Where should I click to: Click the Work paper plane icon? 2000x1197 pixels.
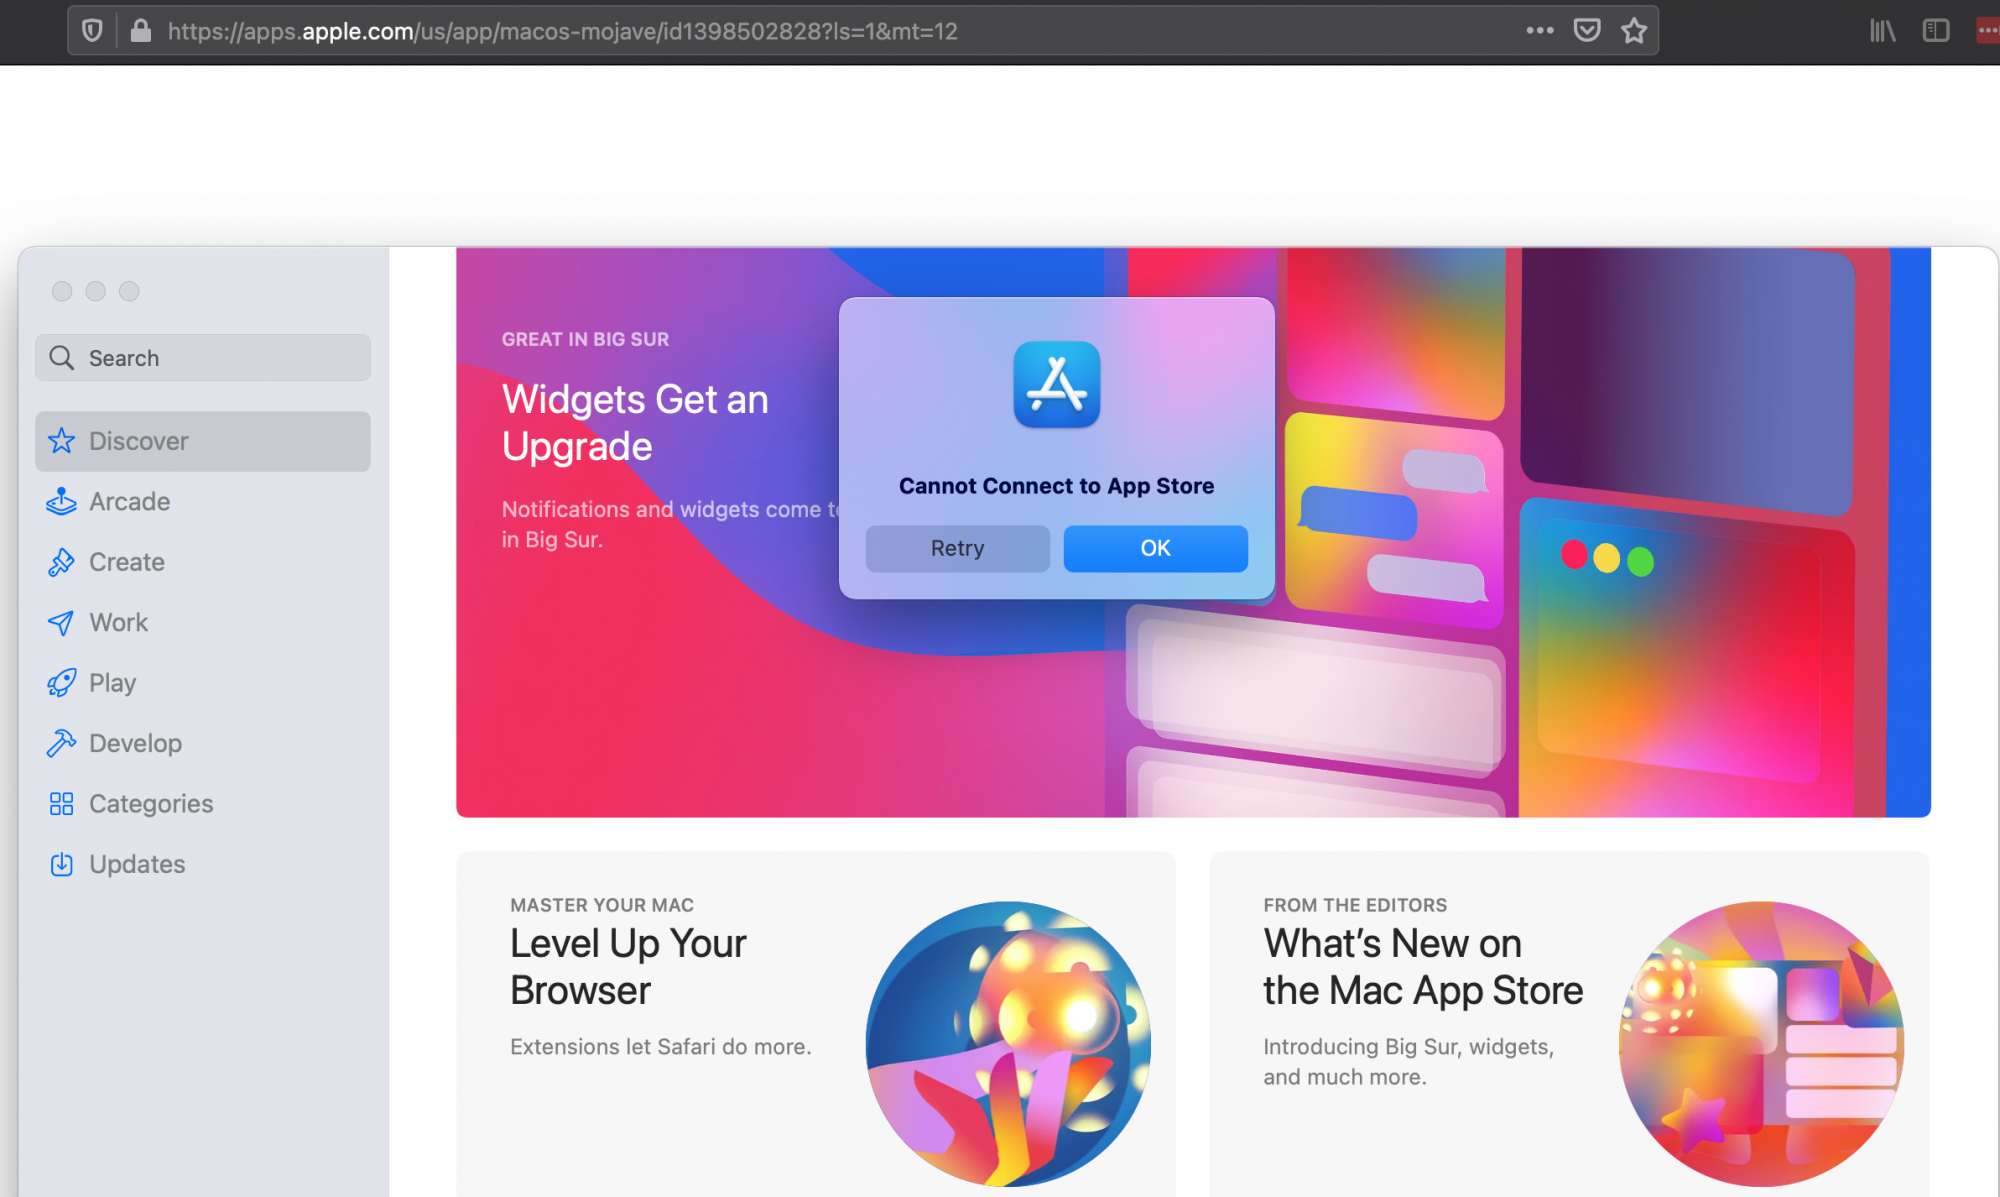point(61,623)
